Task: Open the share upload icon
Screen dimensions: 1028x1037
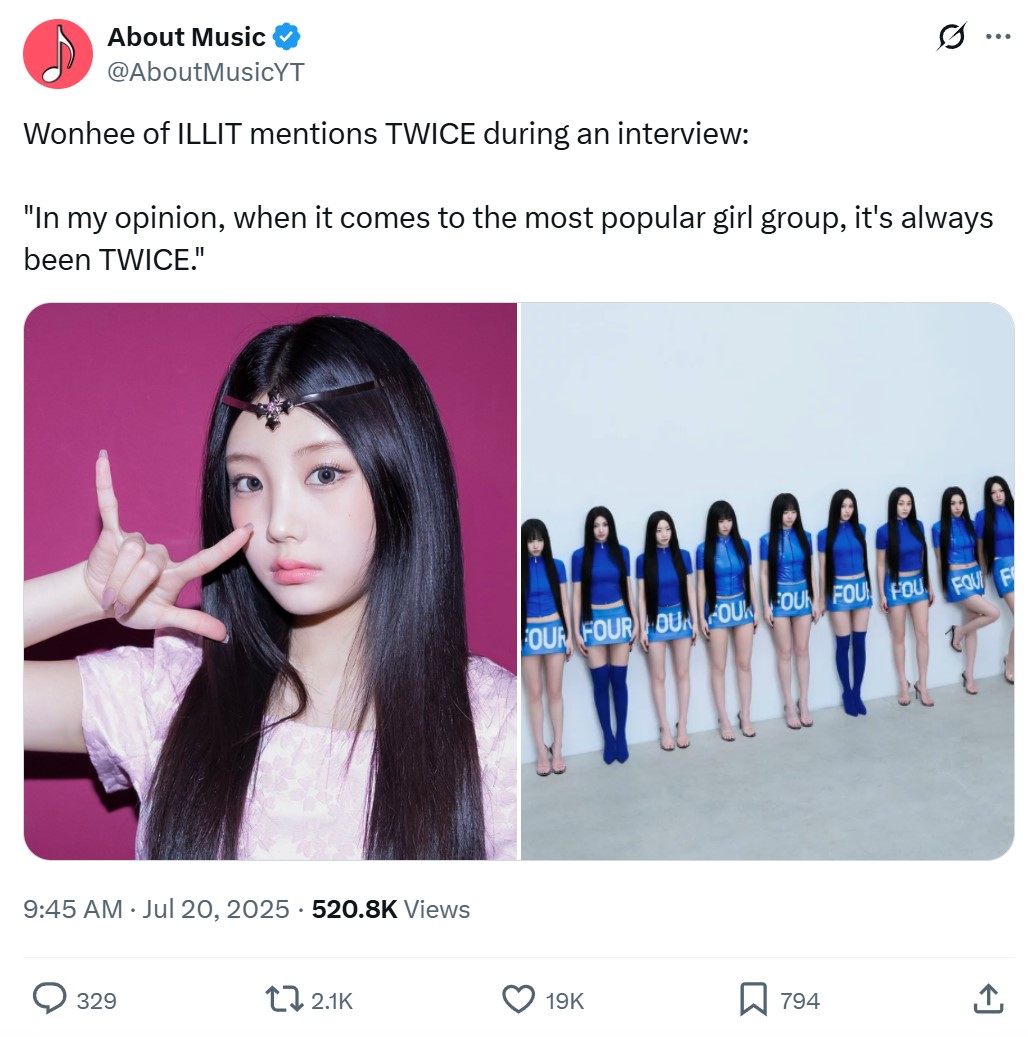Action: click(988, 999)
